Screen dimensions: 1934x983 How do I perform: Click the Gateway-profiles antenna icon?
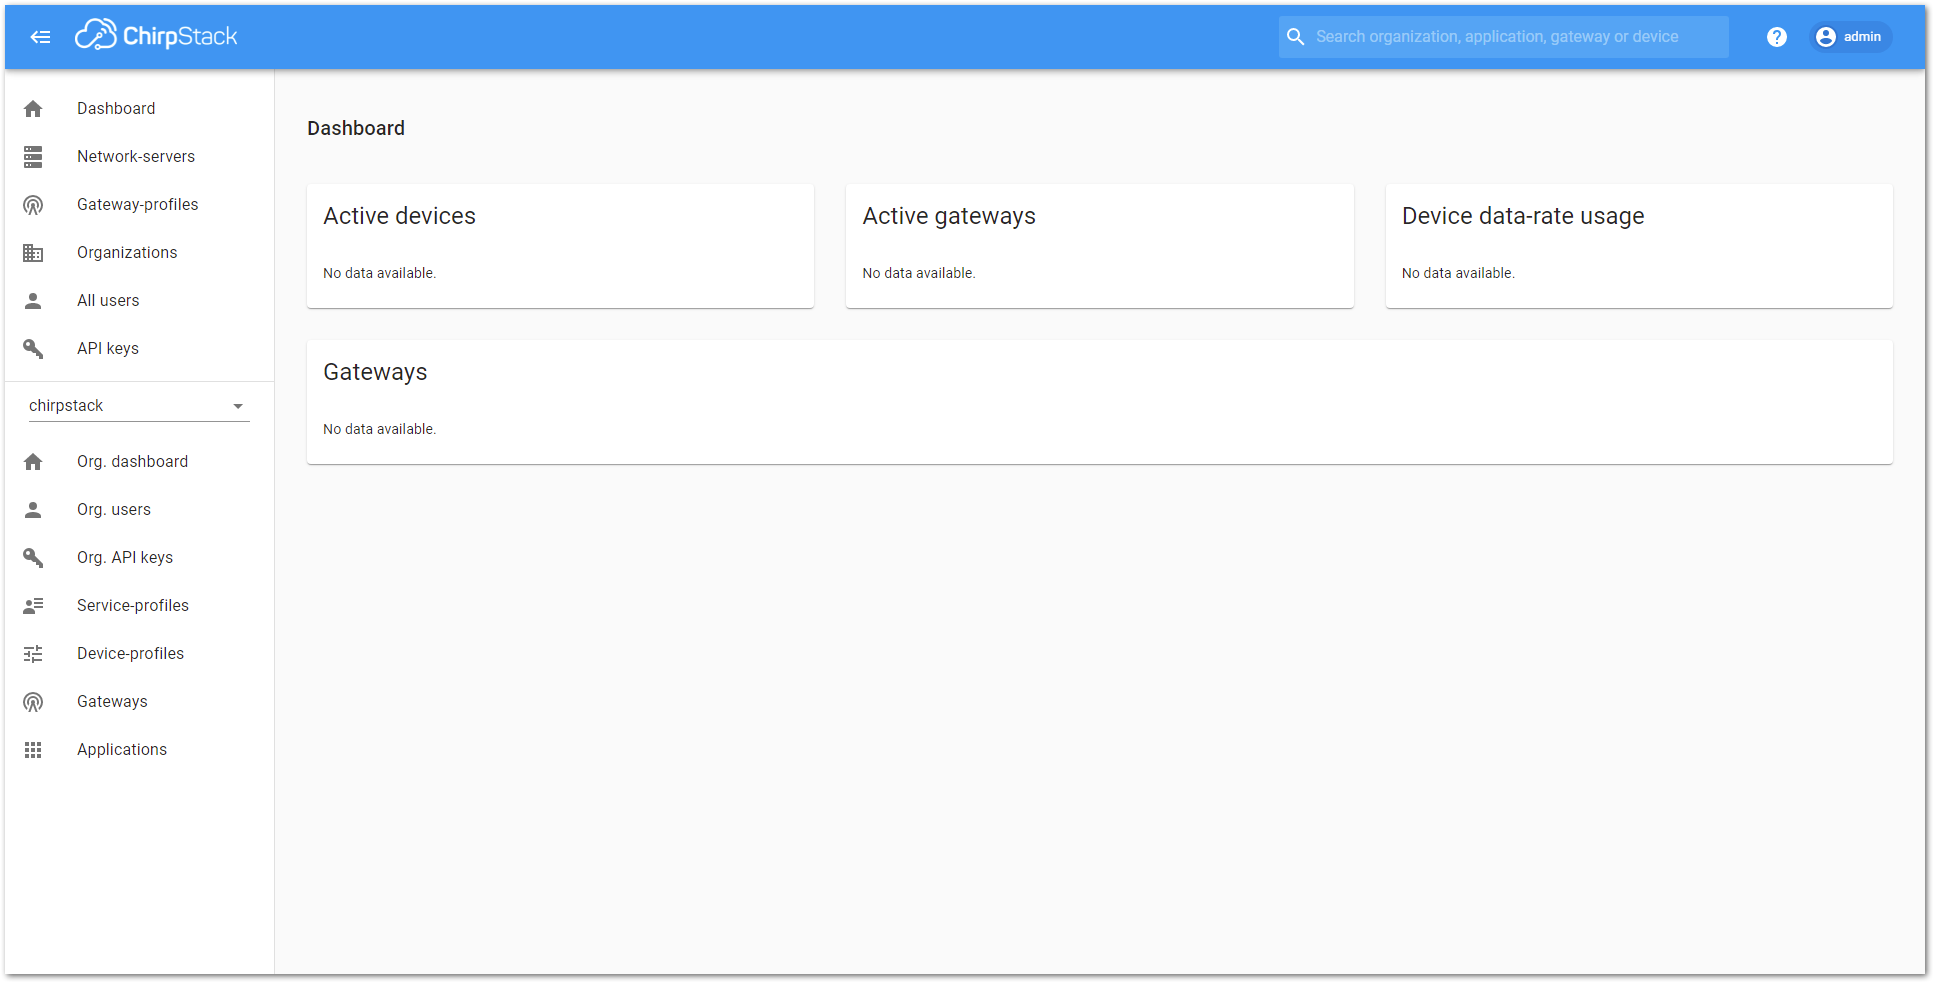pyautogui.click(x=33, y=205)
